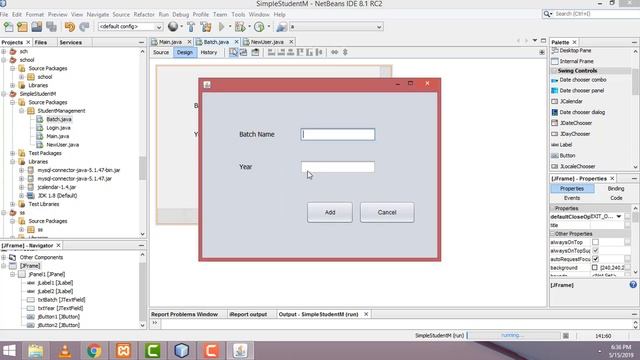Screen dimensions: 640x360
Task: Select JLocaleChooser in Palette
Action: pyautogui.click(x=577, y=167)
